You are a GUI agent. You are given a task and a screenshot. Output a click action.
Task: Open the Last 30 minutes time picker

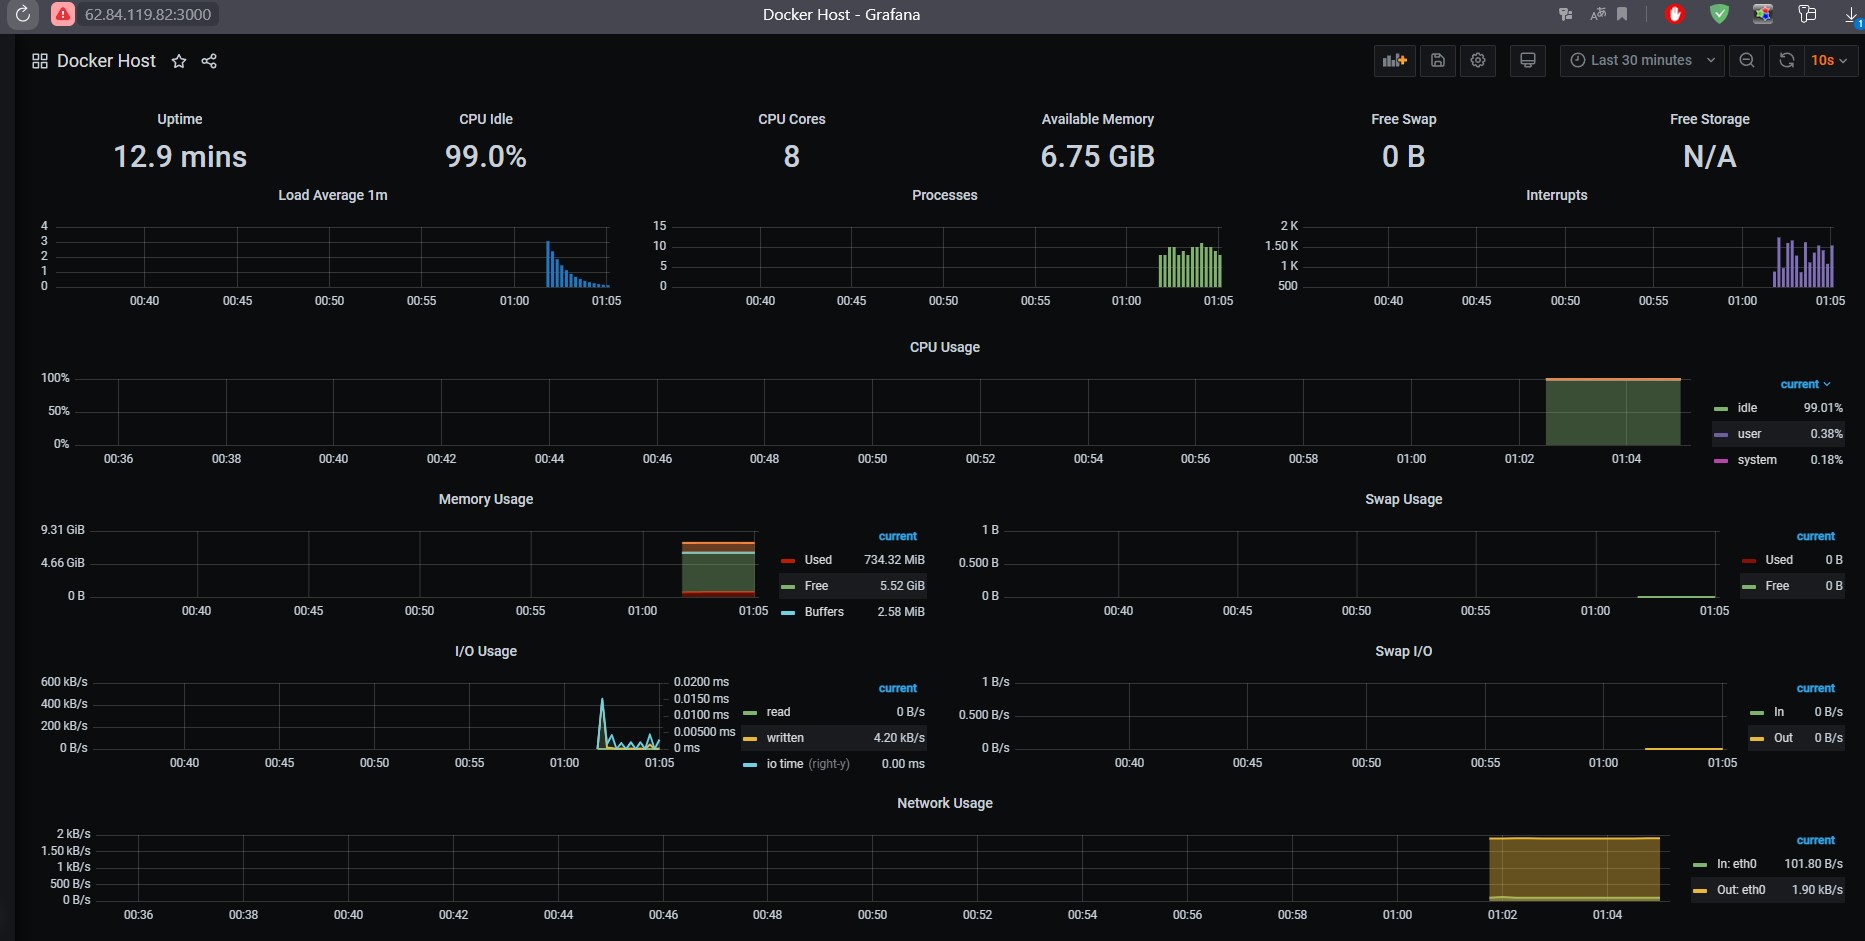pos(1640,60)
